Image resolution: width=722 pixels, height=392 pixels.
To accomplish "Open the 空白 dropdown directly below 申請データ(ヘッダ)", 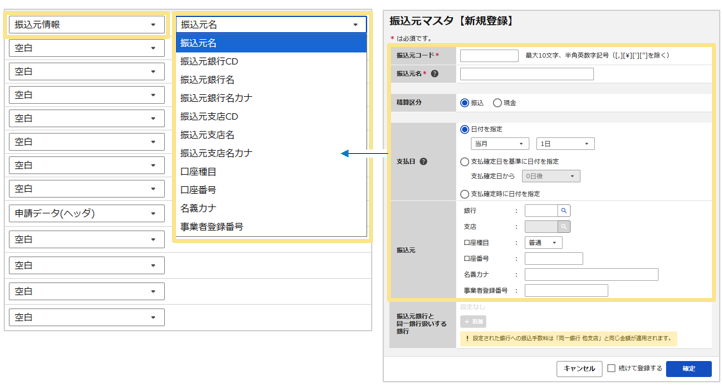I will pos(87,240).
